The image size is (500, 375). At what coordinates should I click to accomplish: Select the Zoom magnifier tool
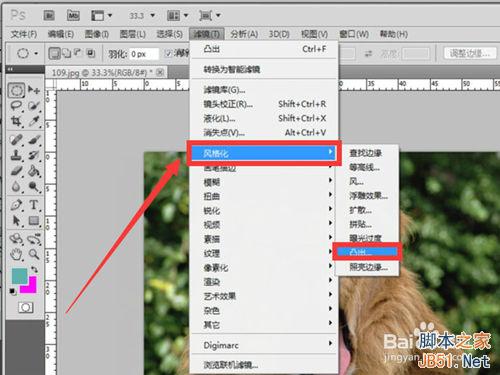click(x=34, y=255)
